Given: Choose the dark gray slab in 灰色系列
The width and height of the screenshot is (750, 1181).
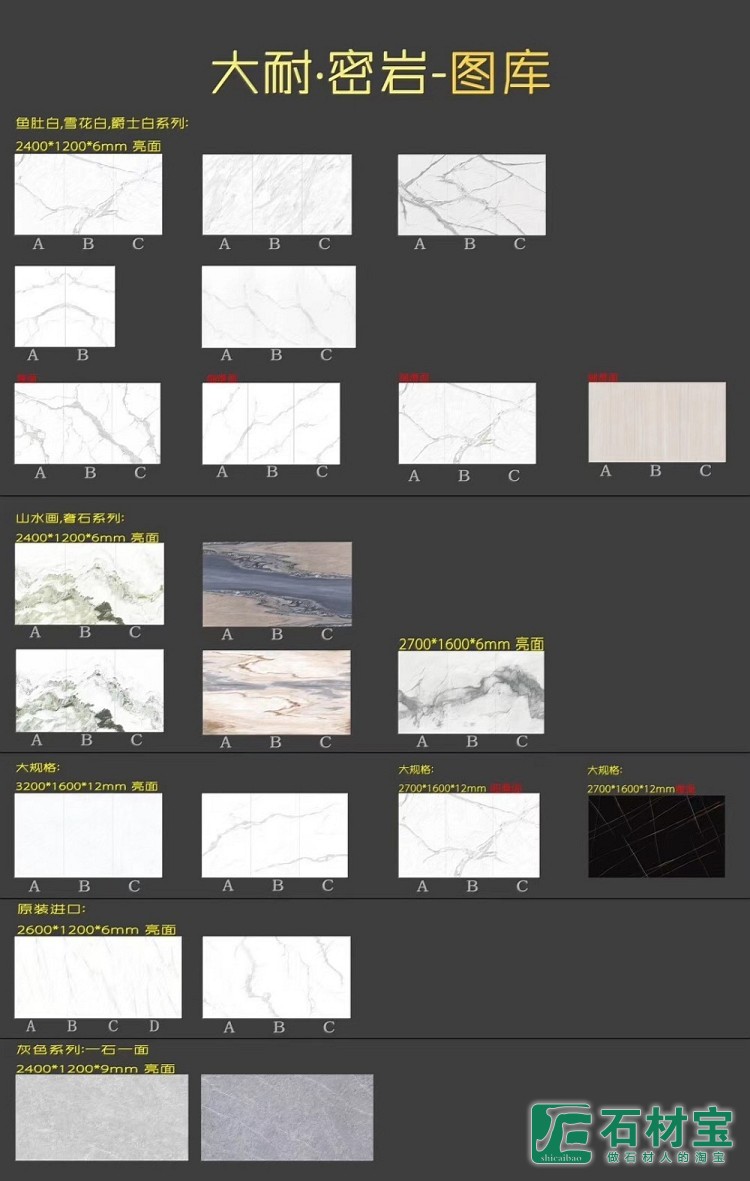Looking at the screenshot, I should [287, 1117].
